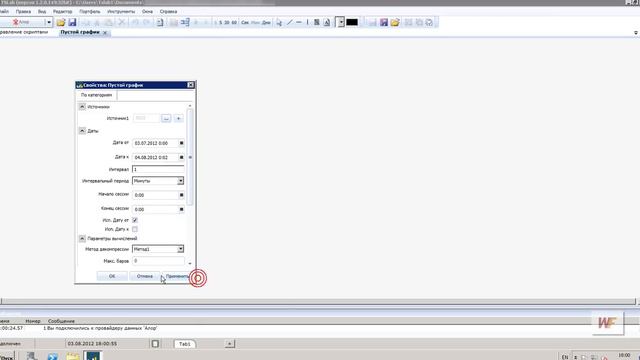Click the new document toolbar icon
The height and width of the screenshot is (360, 640).
[x=160, y=22]
